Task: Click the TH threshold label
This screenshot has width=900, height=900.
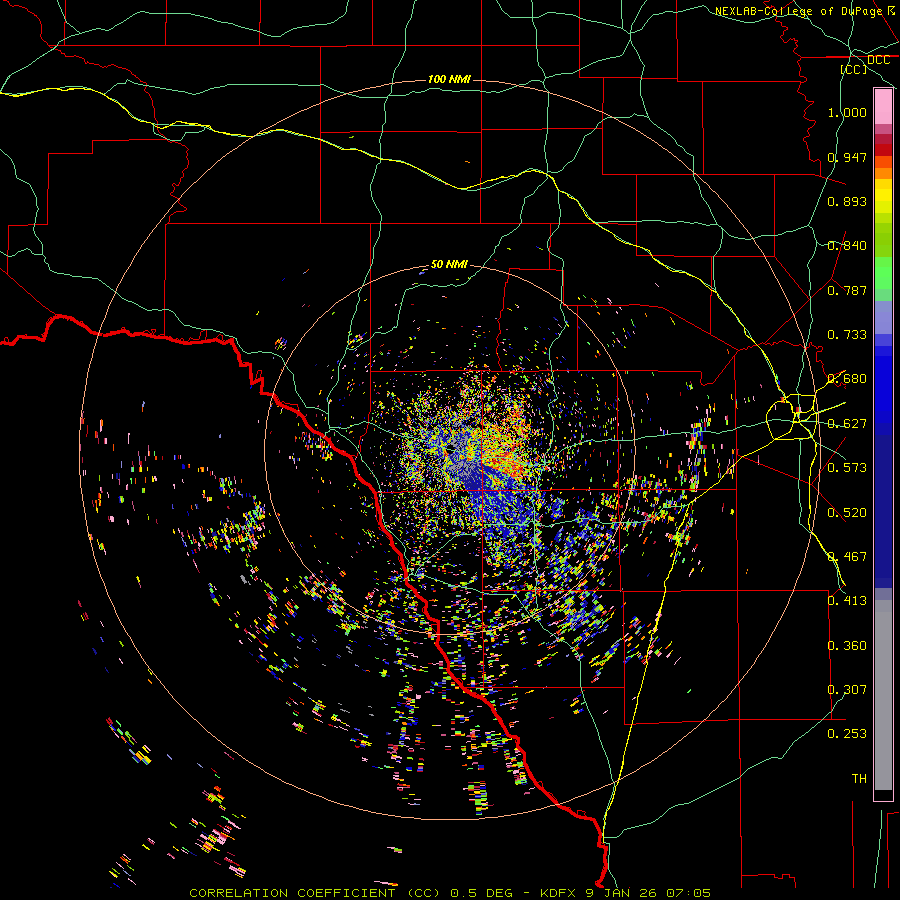Action: [x=859, y=779]
